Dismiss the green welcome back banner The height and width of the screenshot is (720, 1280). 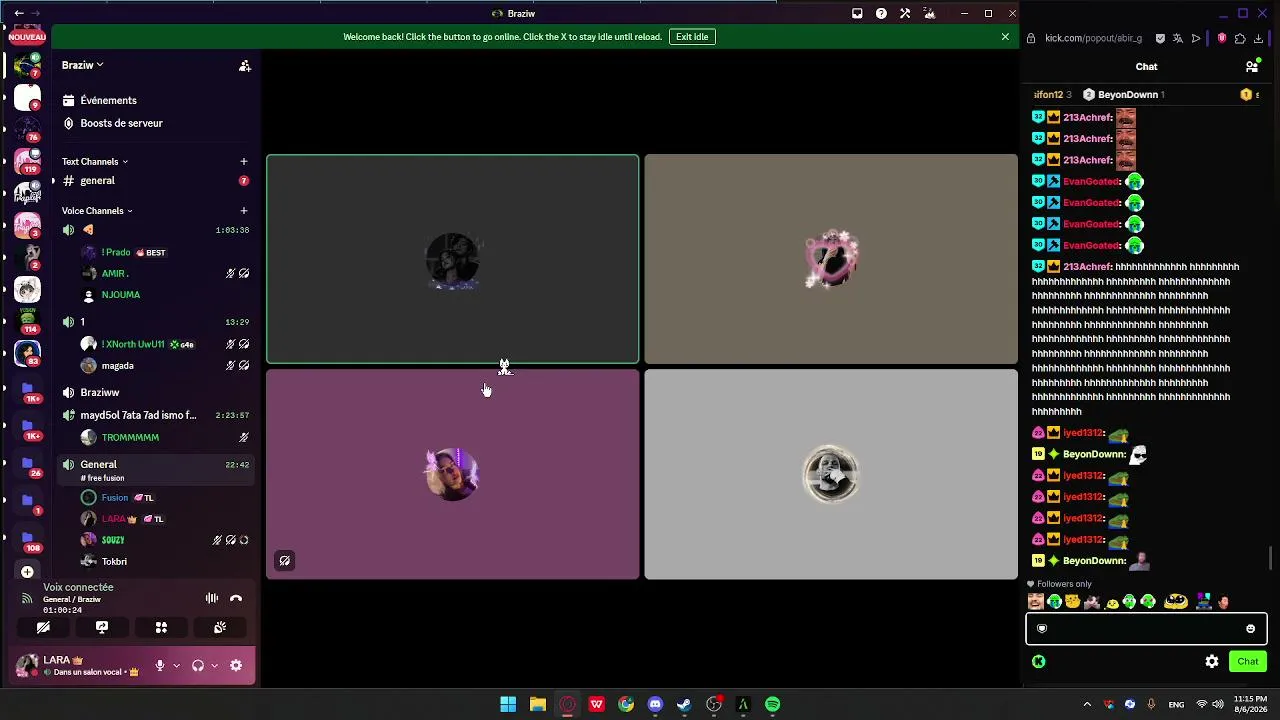1005,37
